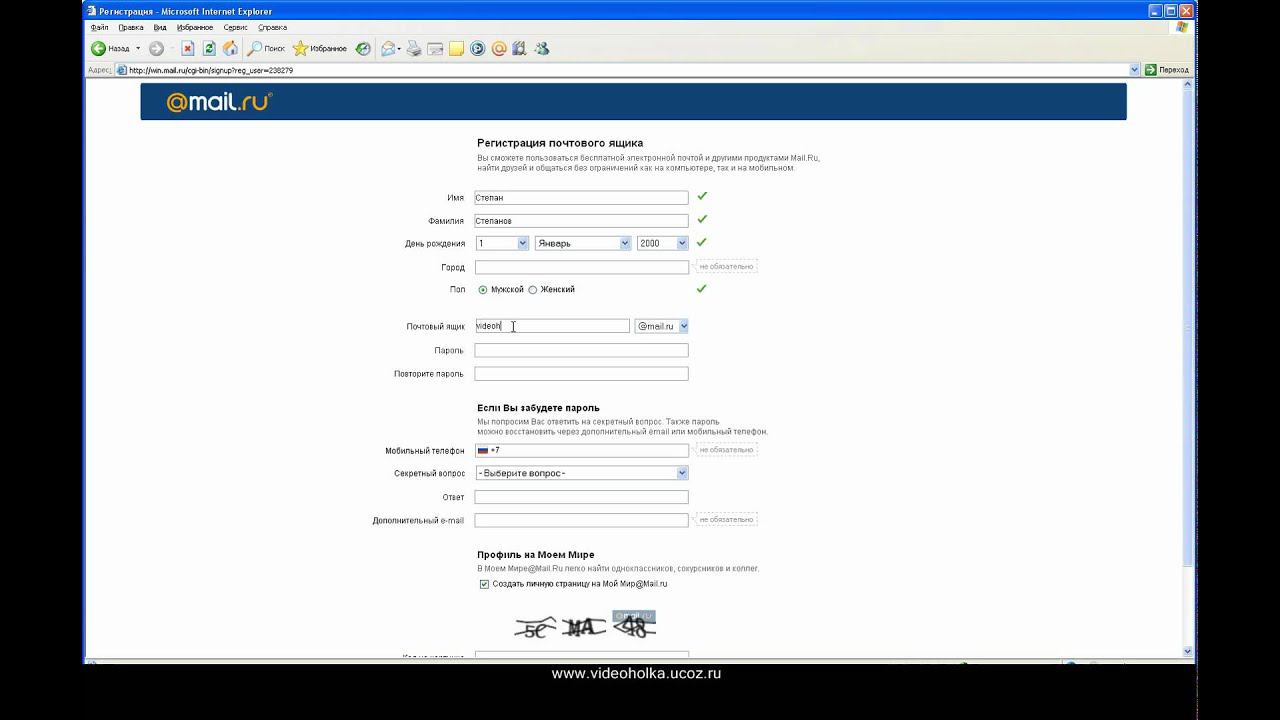The width and height of the screenshot is (1280, 720).
Task: Open the birth day dropdown showing 1
Action: [502, 243]
